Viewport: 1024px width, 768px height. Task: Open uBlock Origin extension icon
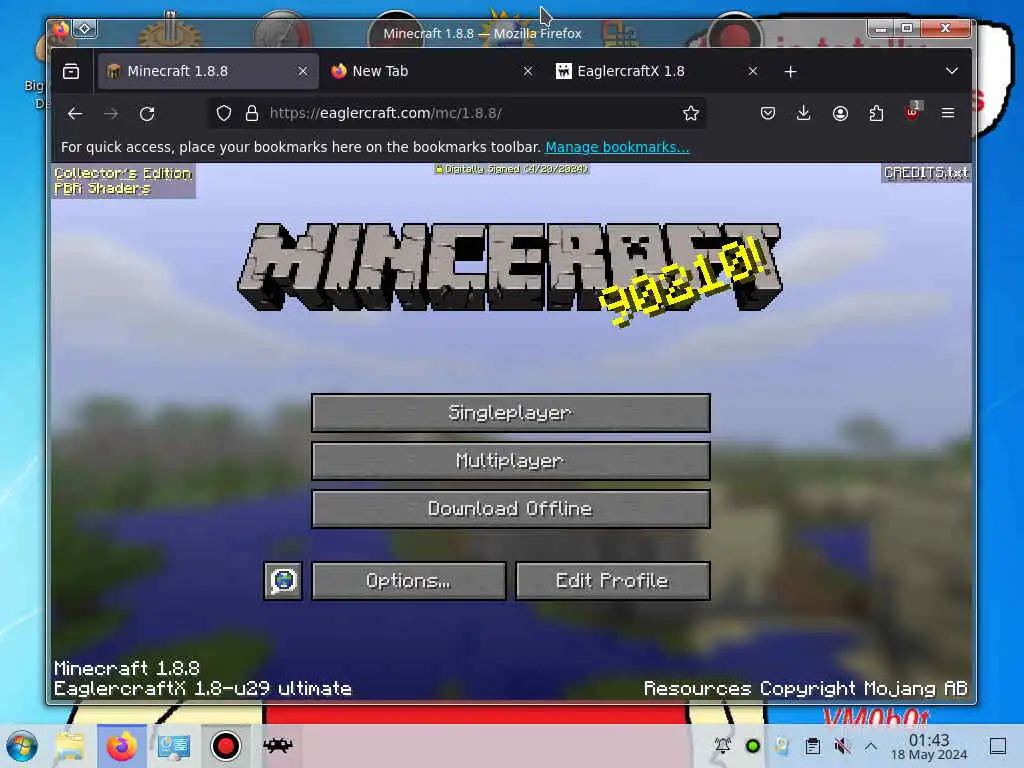(x=912, y=112)
